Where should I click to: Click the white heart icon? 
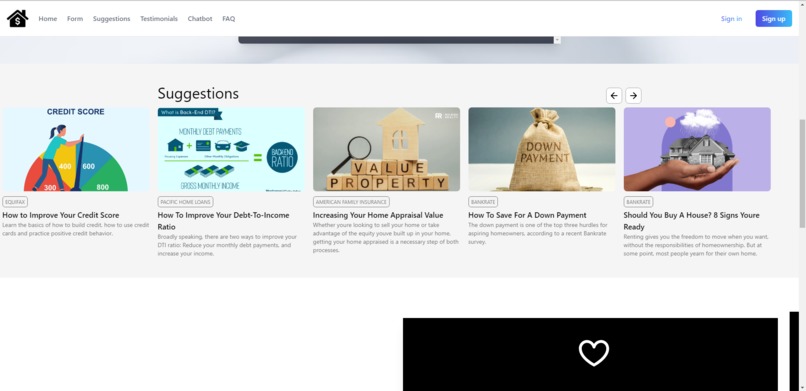click(x=594, y=353)
